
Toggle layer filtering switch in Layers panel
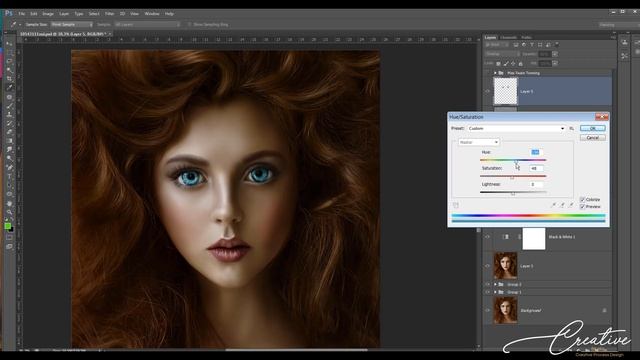tap(557, 44)
